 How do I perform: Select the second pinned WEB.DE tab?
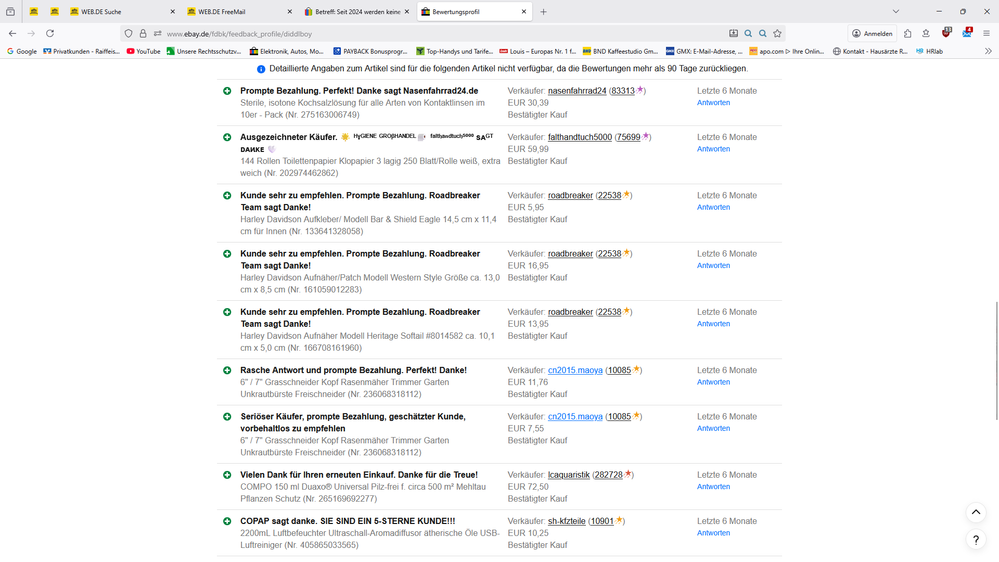55,11
